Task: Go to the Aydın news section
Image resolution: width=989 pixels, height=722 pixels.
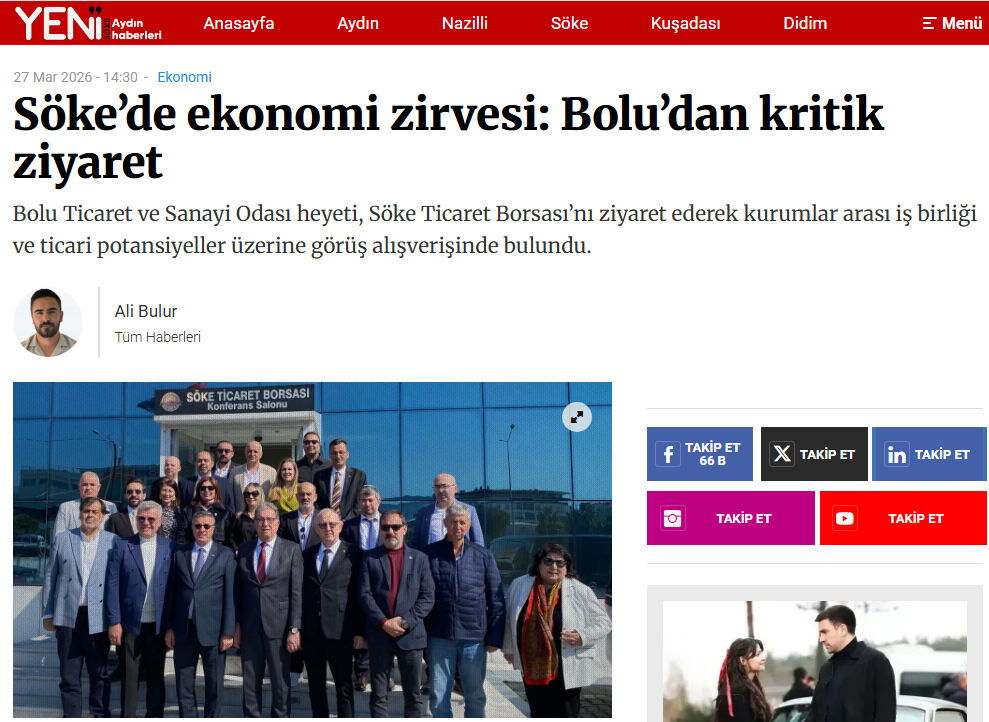Action: (358, 23)
